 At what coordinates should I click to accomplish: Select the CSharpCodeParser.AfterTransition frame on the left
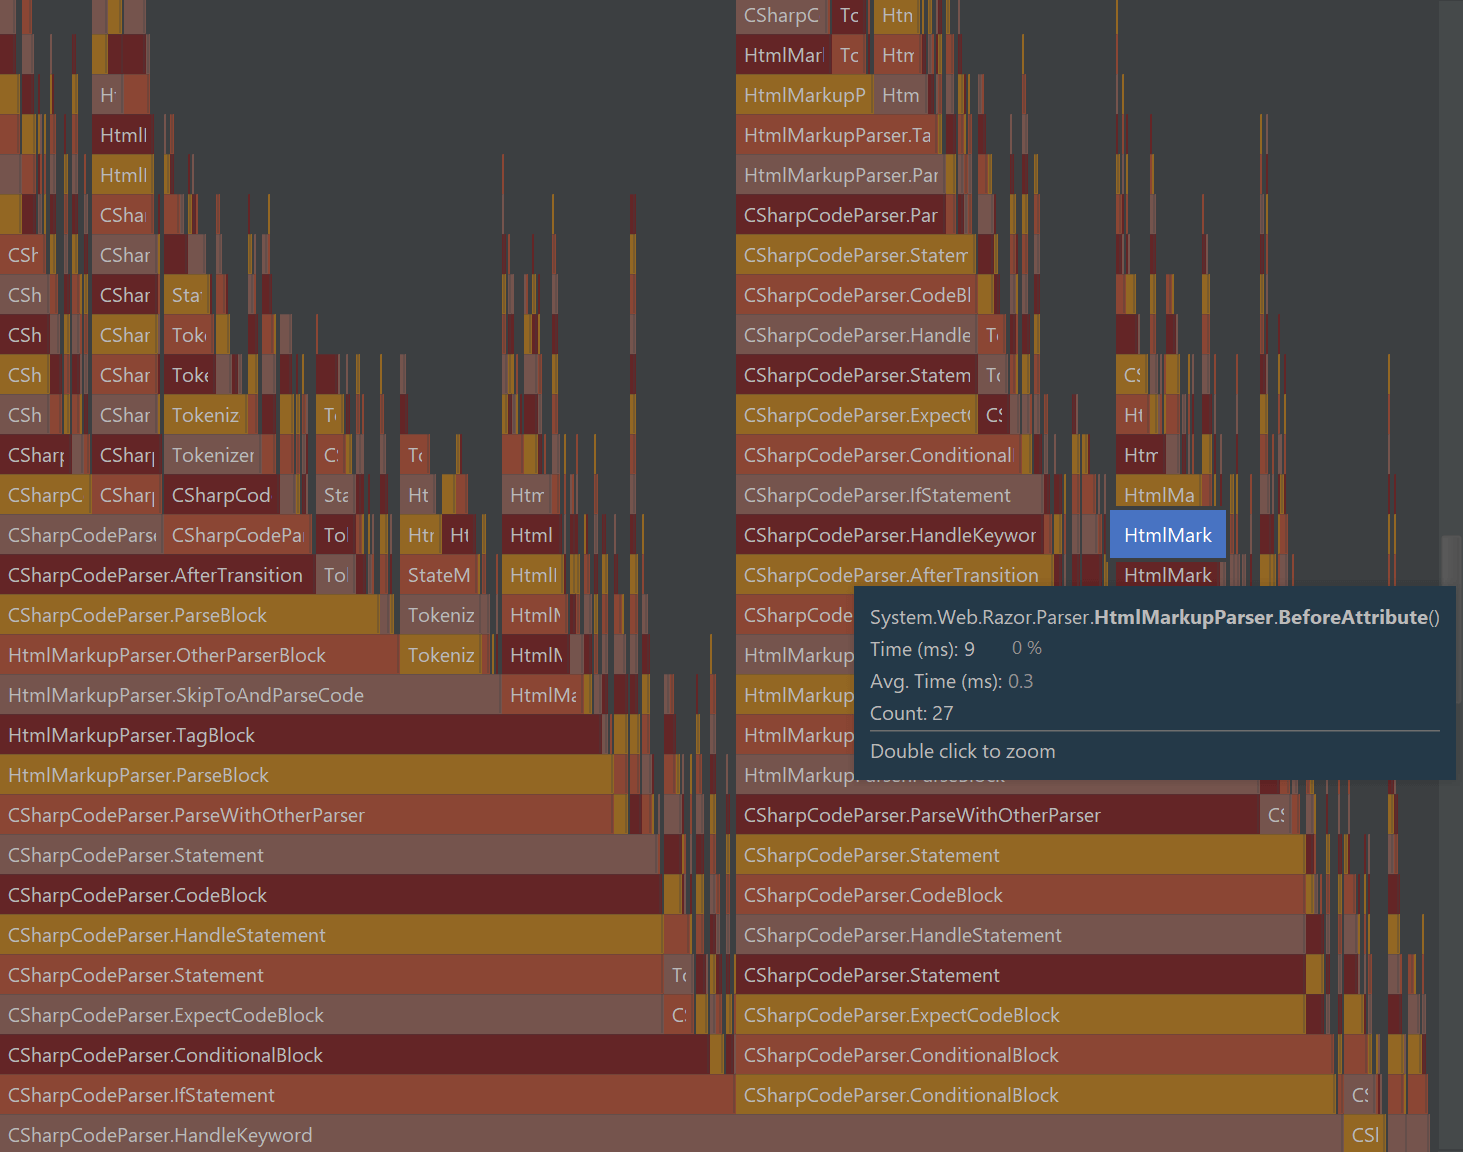click(x=154, y=575)
